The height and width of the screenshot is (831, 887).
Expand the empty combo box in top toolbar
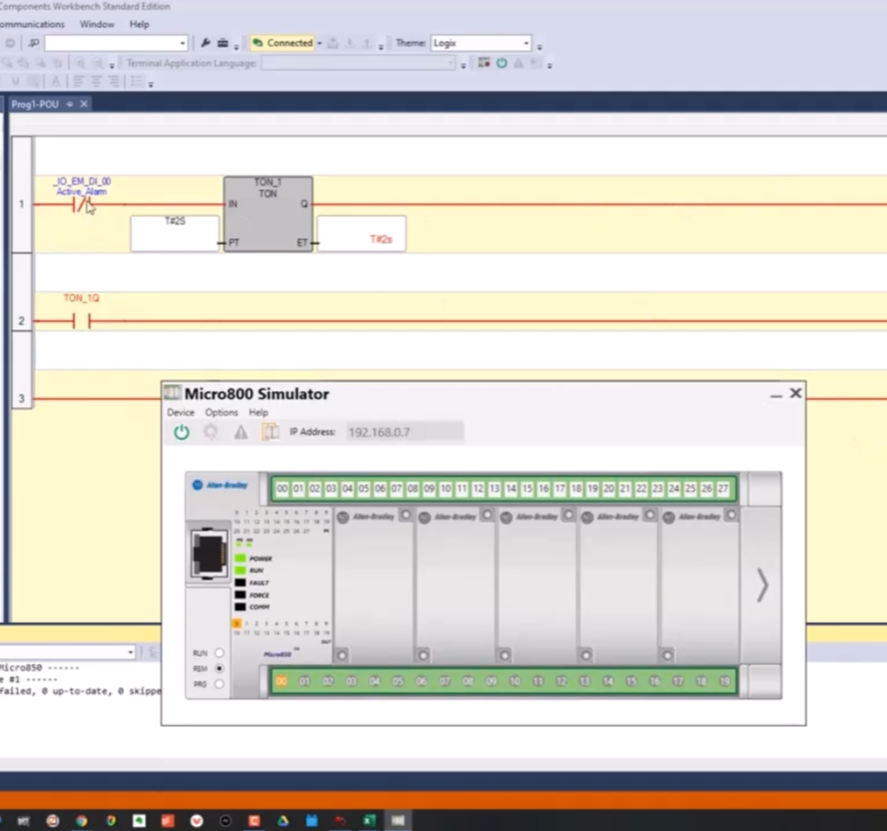[x=182, y=43]
